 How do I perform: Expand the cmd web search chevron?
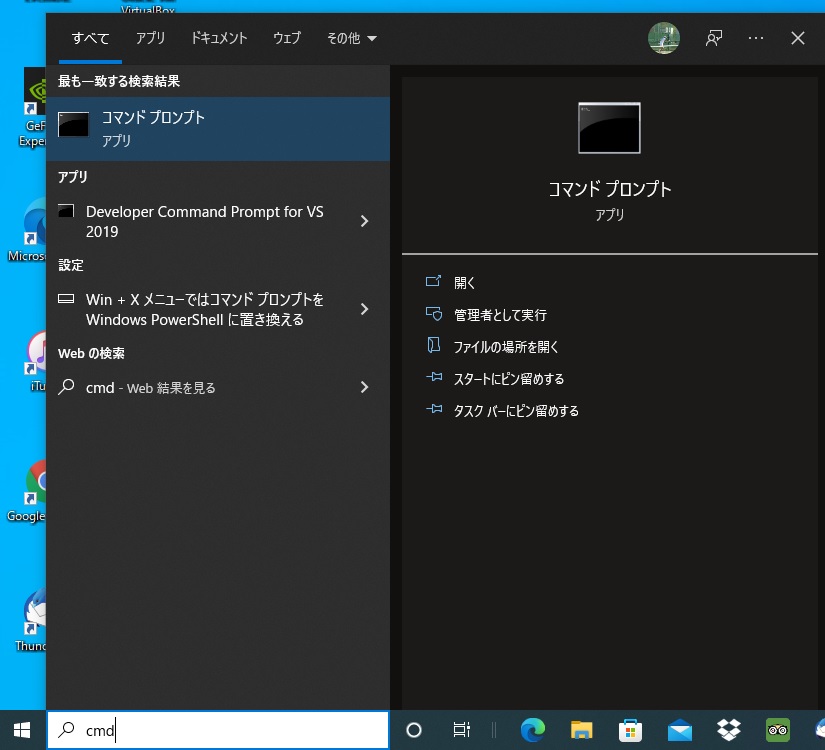(364, 387)
